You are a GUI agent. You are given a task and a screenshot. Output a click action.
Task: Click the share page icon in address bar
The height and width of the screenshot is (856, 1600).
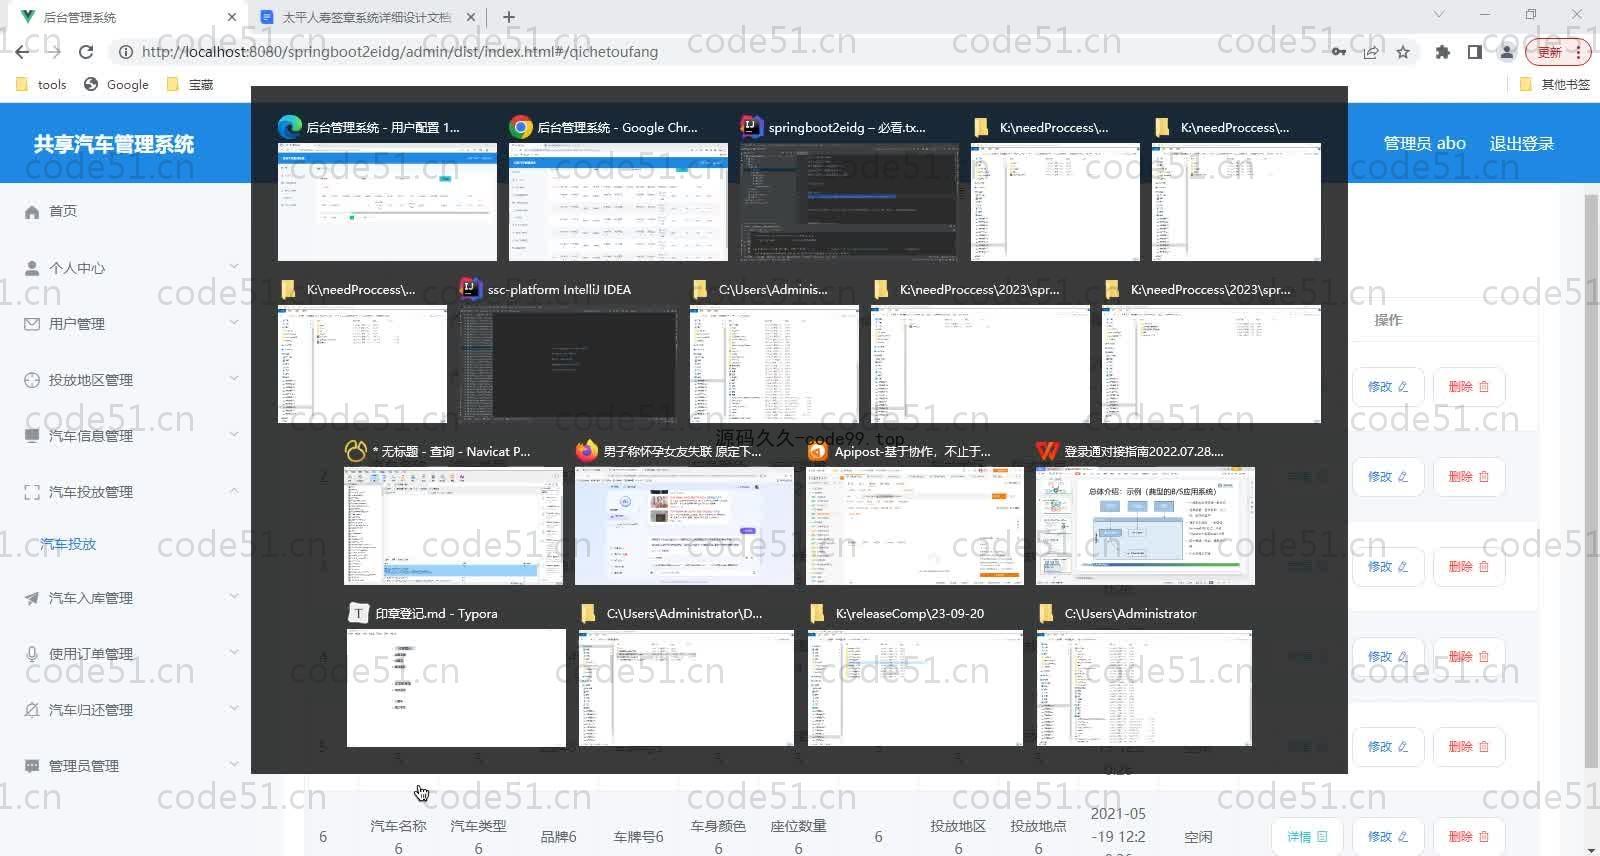1371,52
